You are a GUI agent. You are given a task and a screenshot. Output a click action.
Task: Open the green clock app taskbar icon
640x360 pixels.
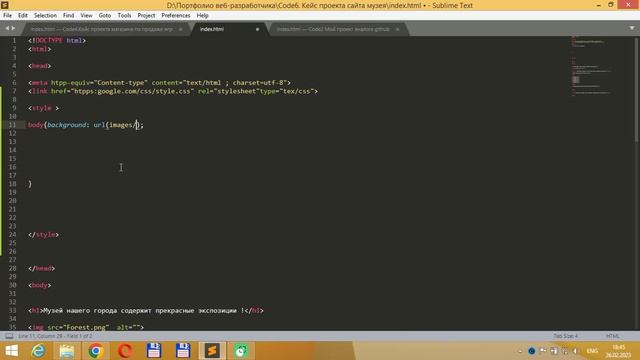[x=241, y=351]
